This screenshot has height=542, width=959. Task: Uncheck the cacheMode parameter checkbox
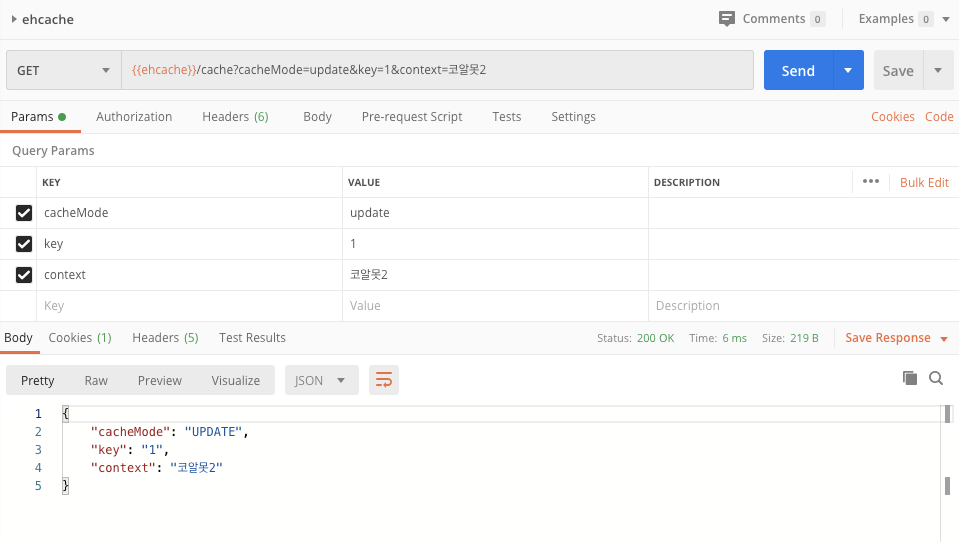pyautogui.click(x=24, y=213)
